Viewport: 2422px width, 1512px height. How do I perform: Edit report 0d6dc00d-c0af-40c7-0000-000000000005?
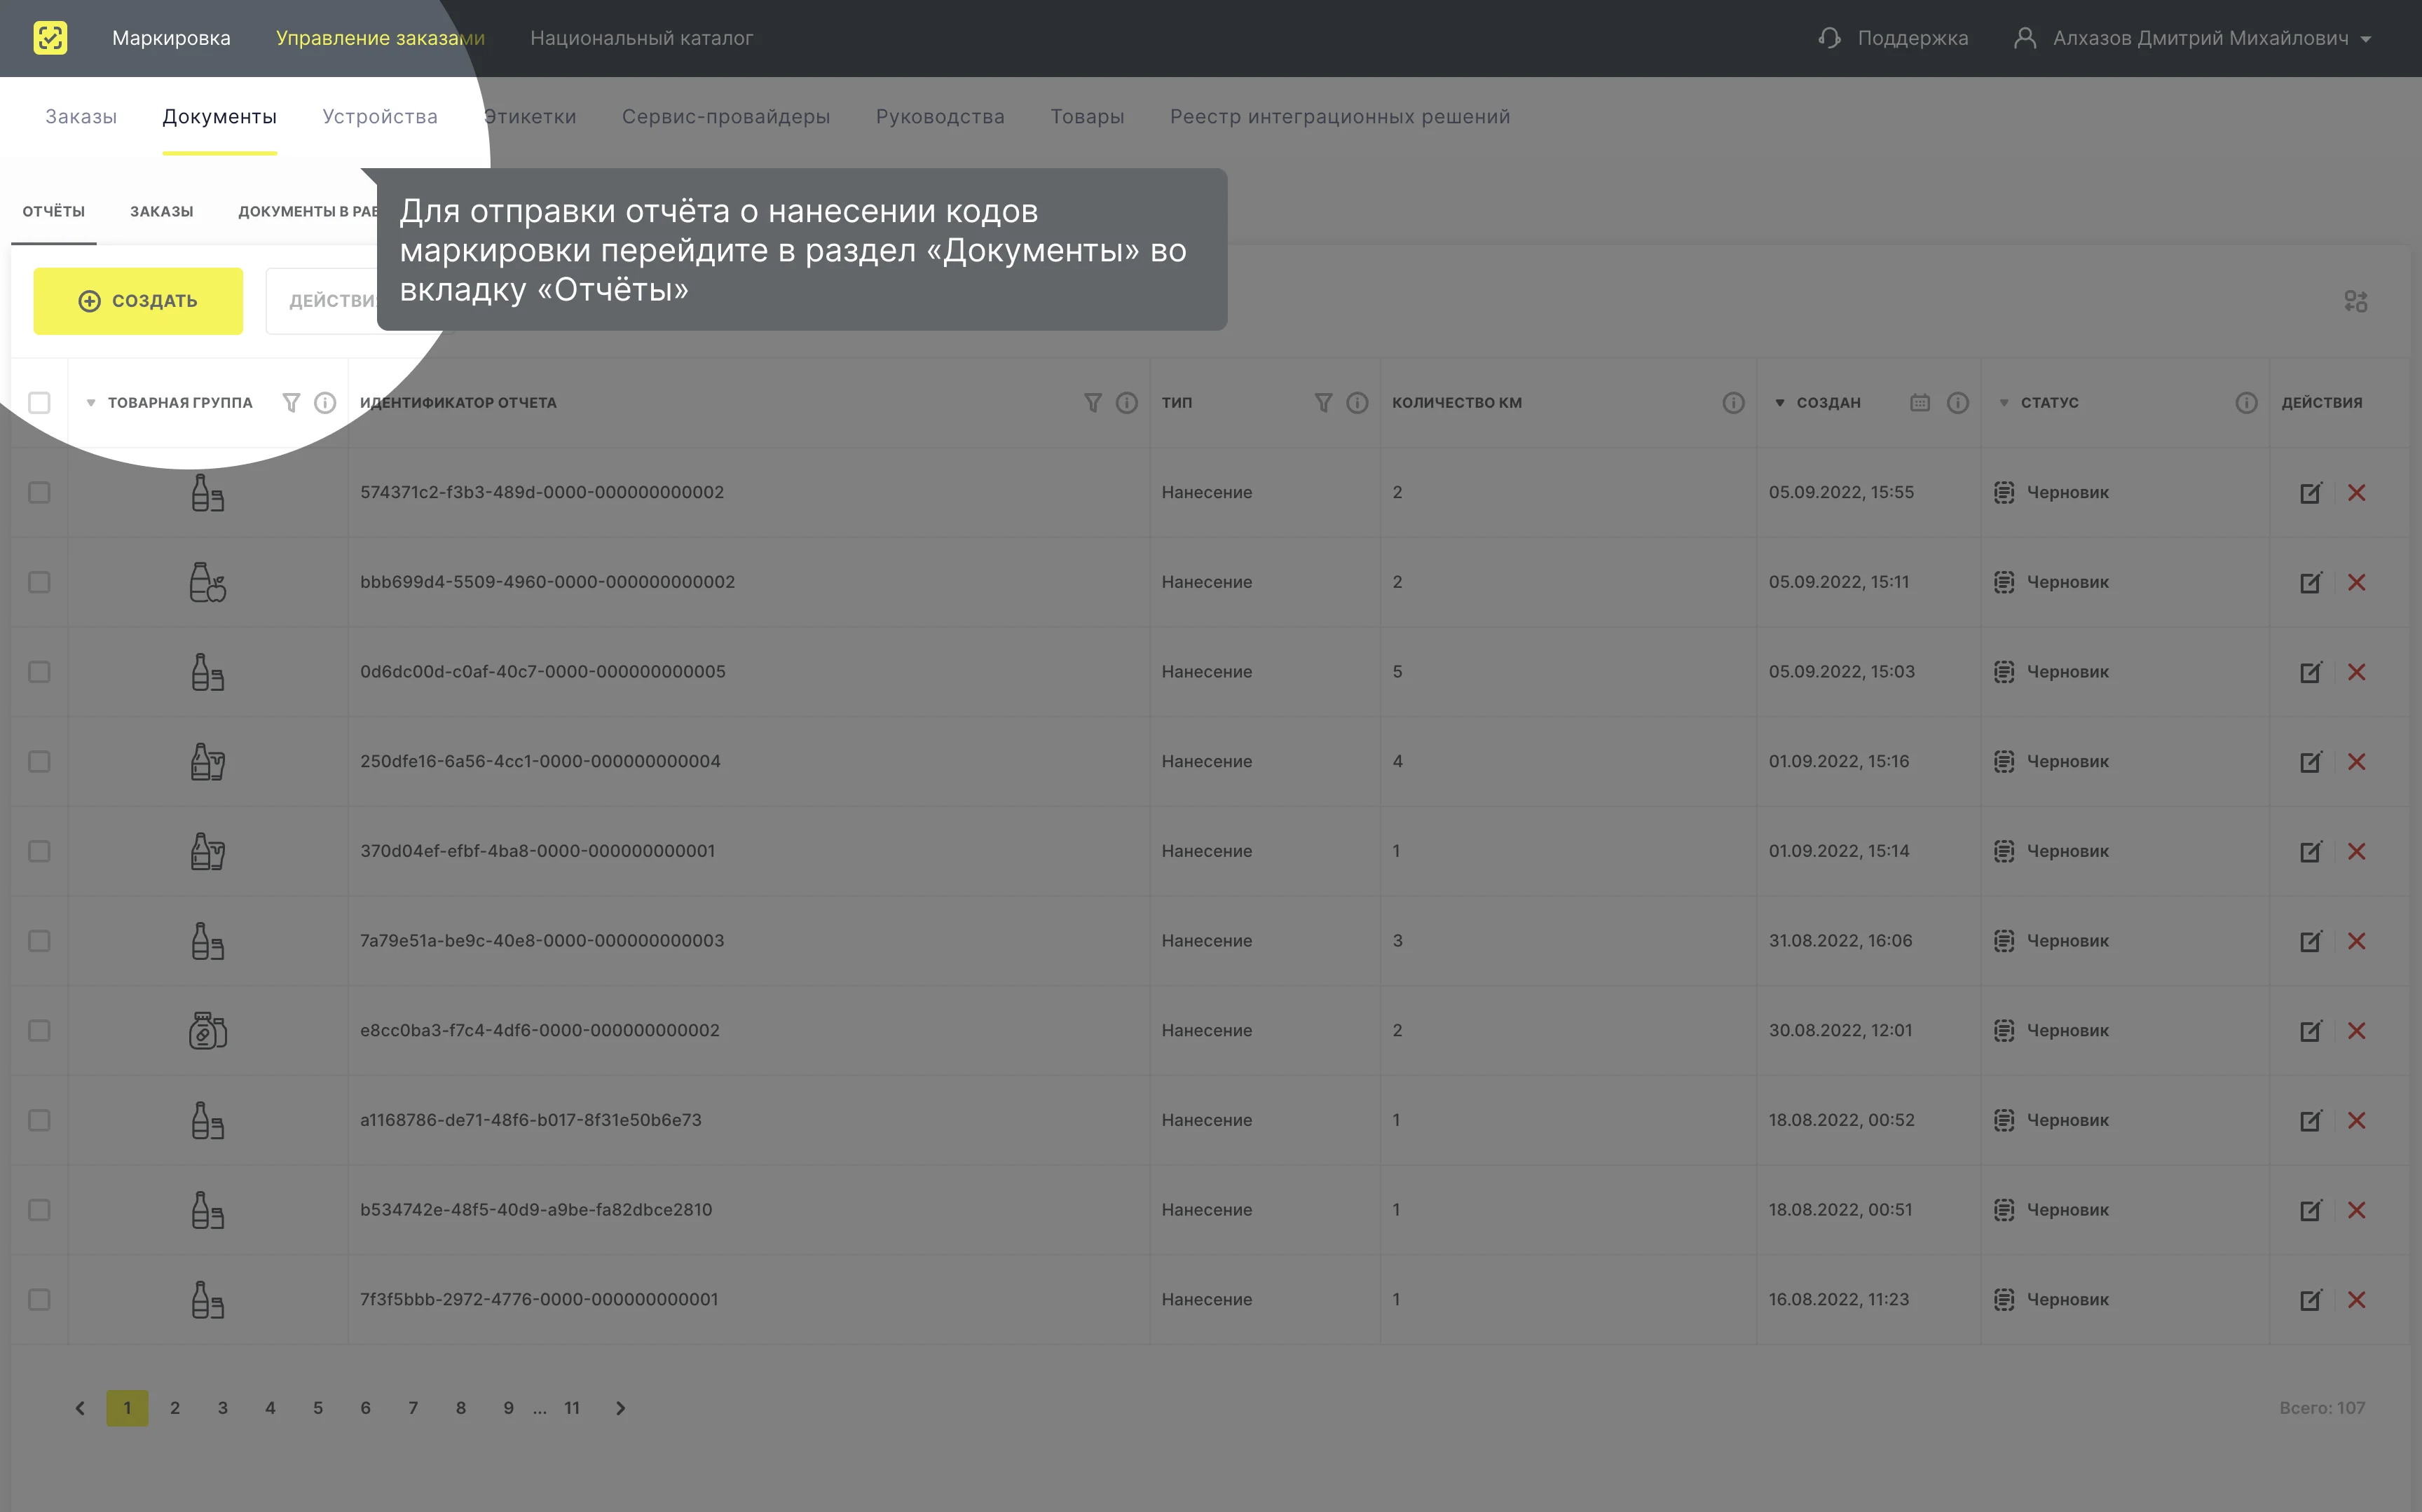[2311, 672]
